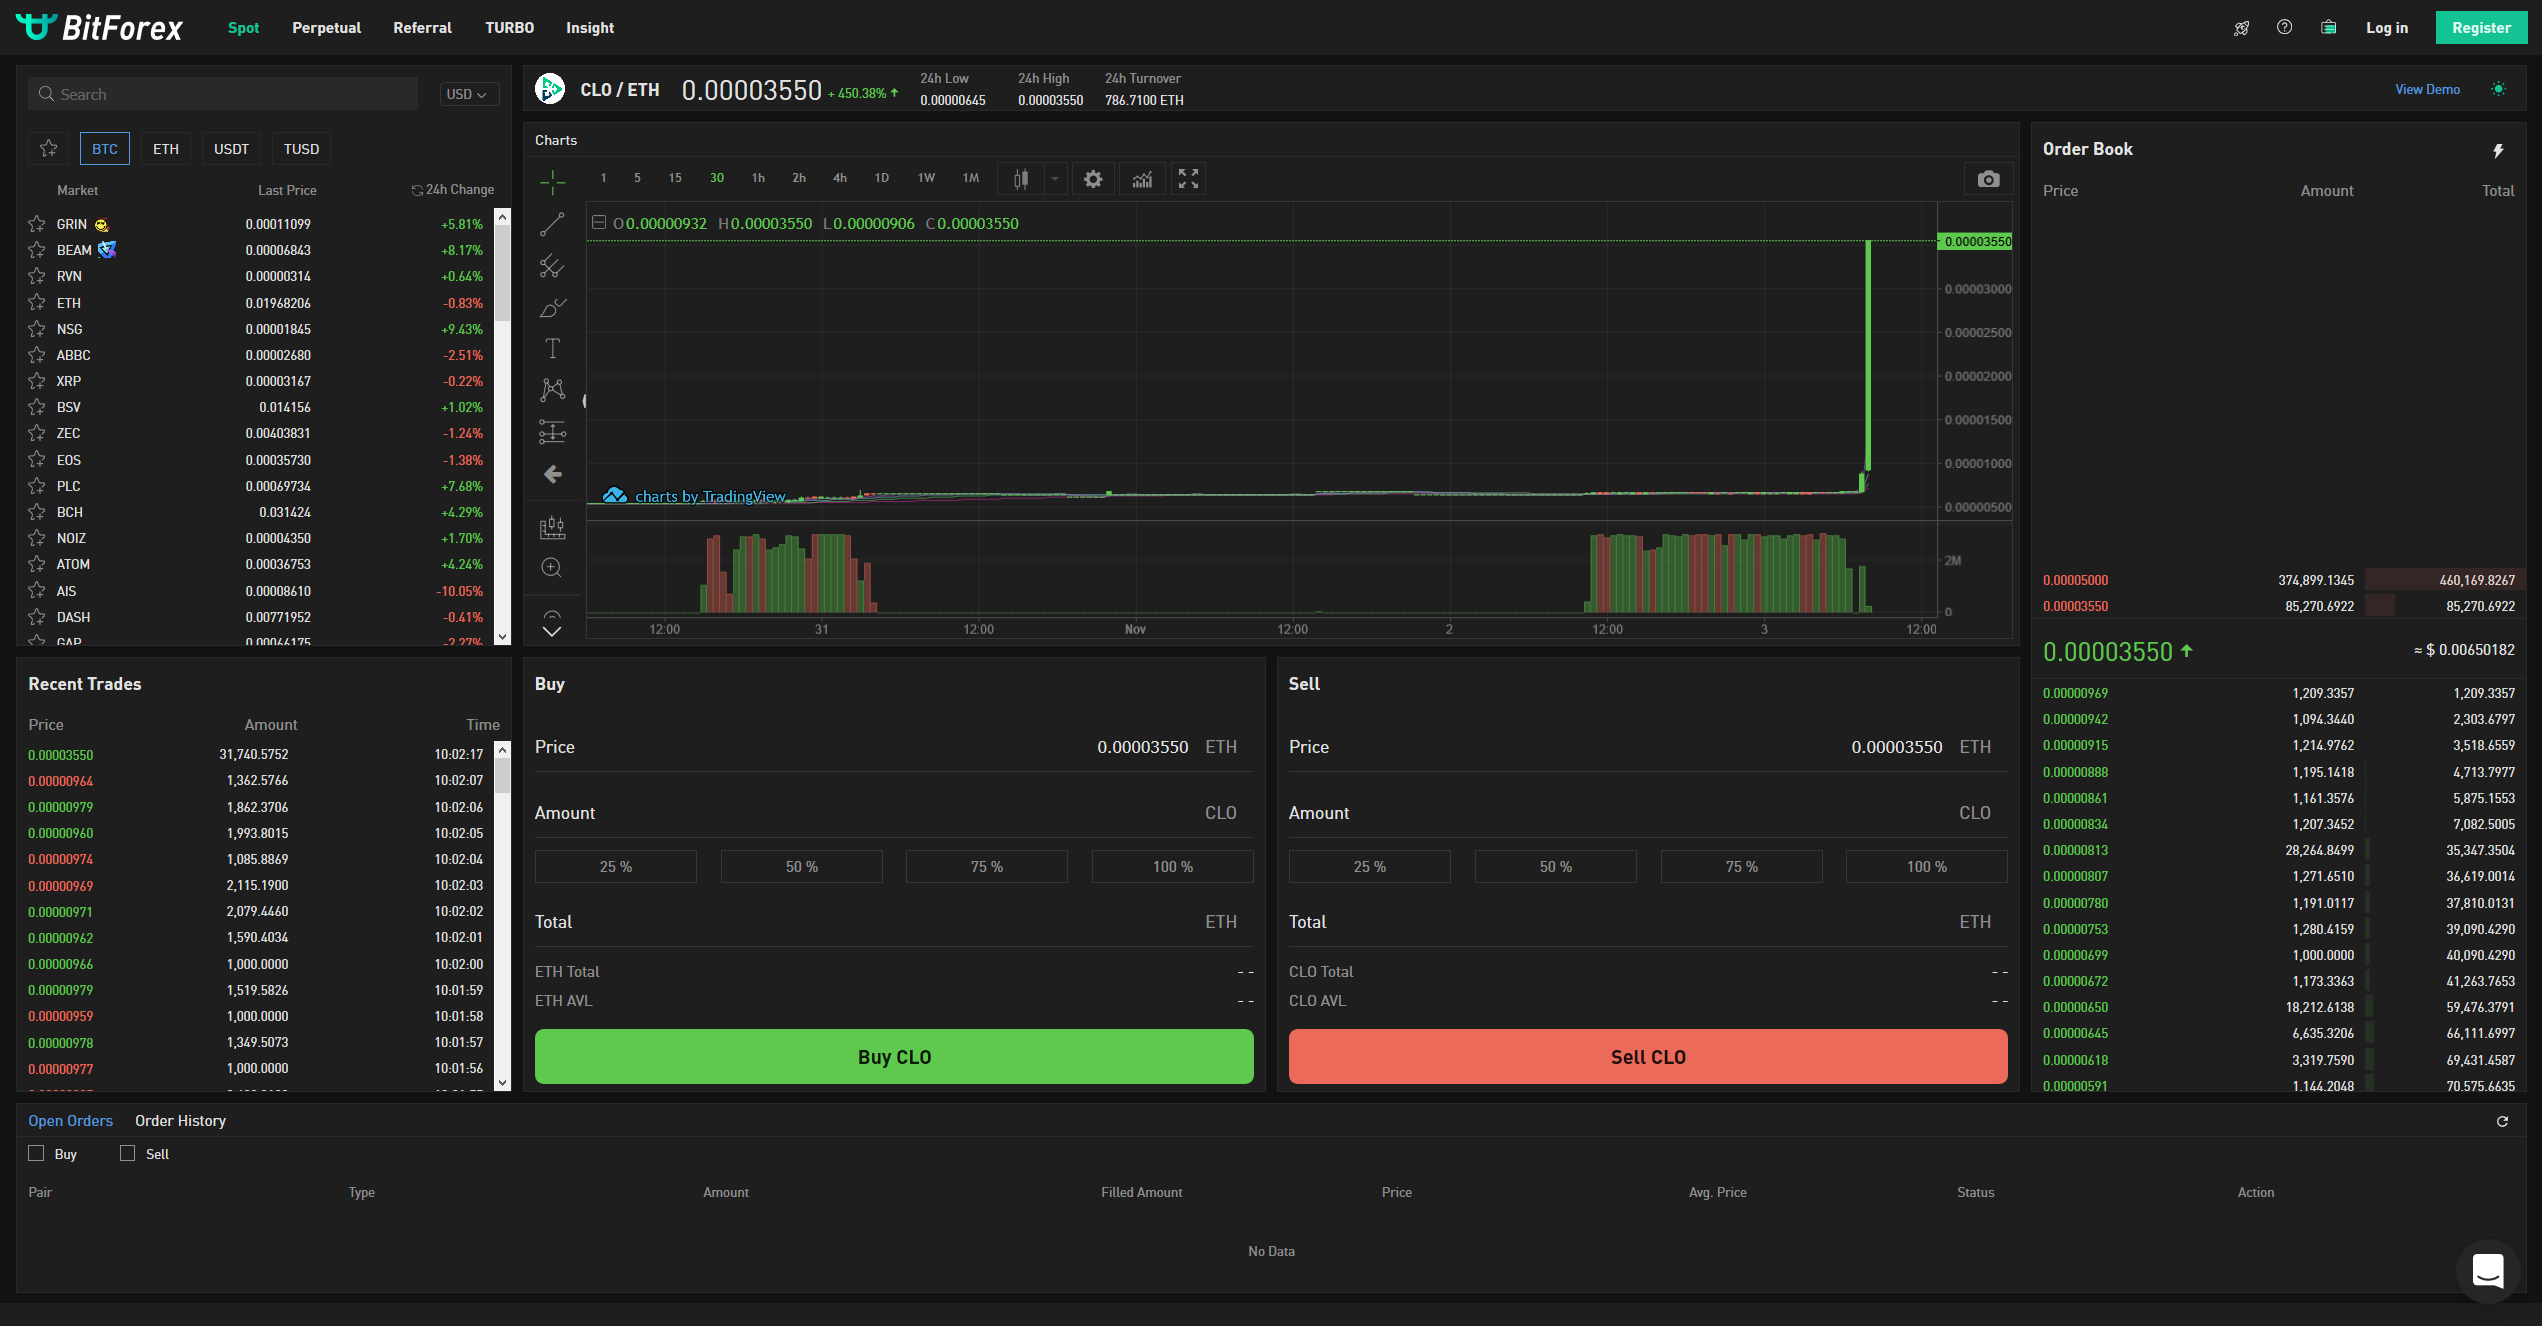
Task: Set sell amount to 100 %
Action: (1926, 867)
